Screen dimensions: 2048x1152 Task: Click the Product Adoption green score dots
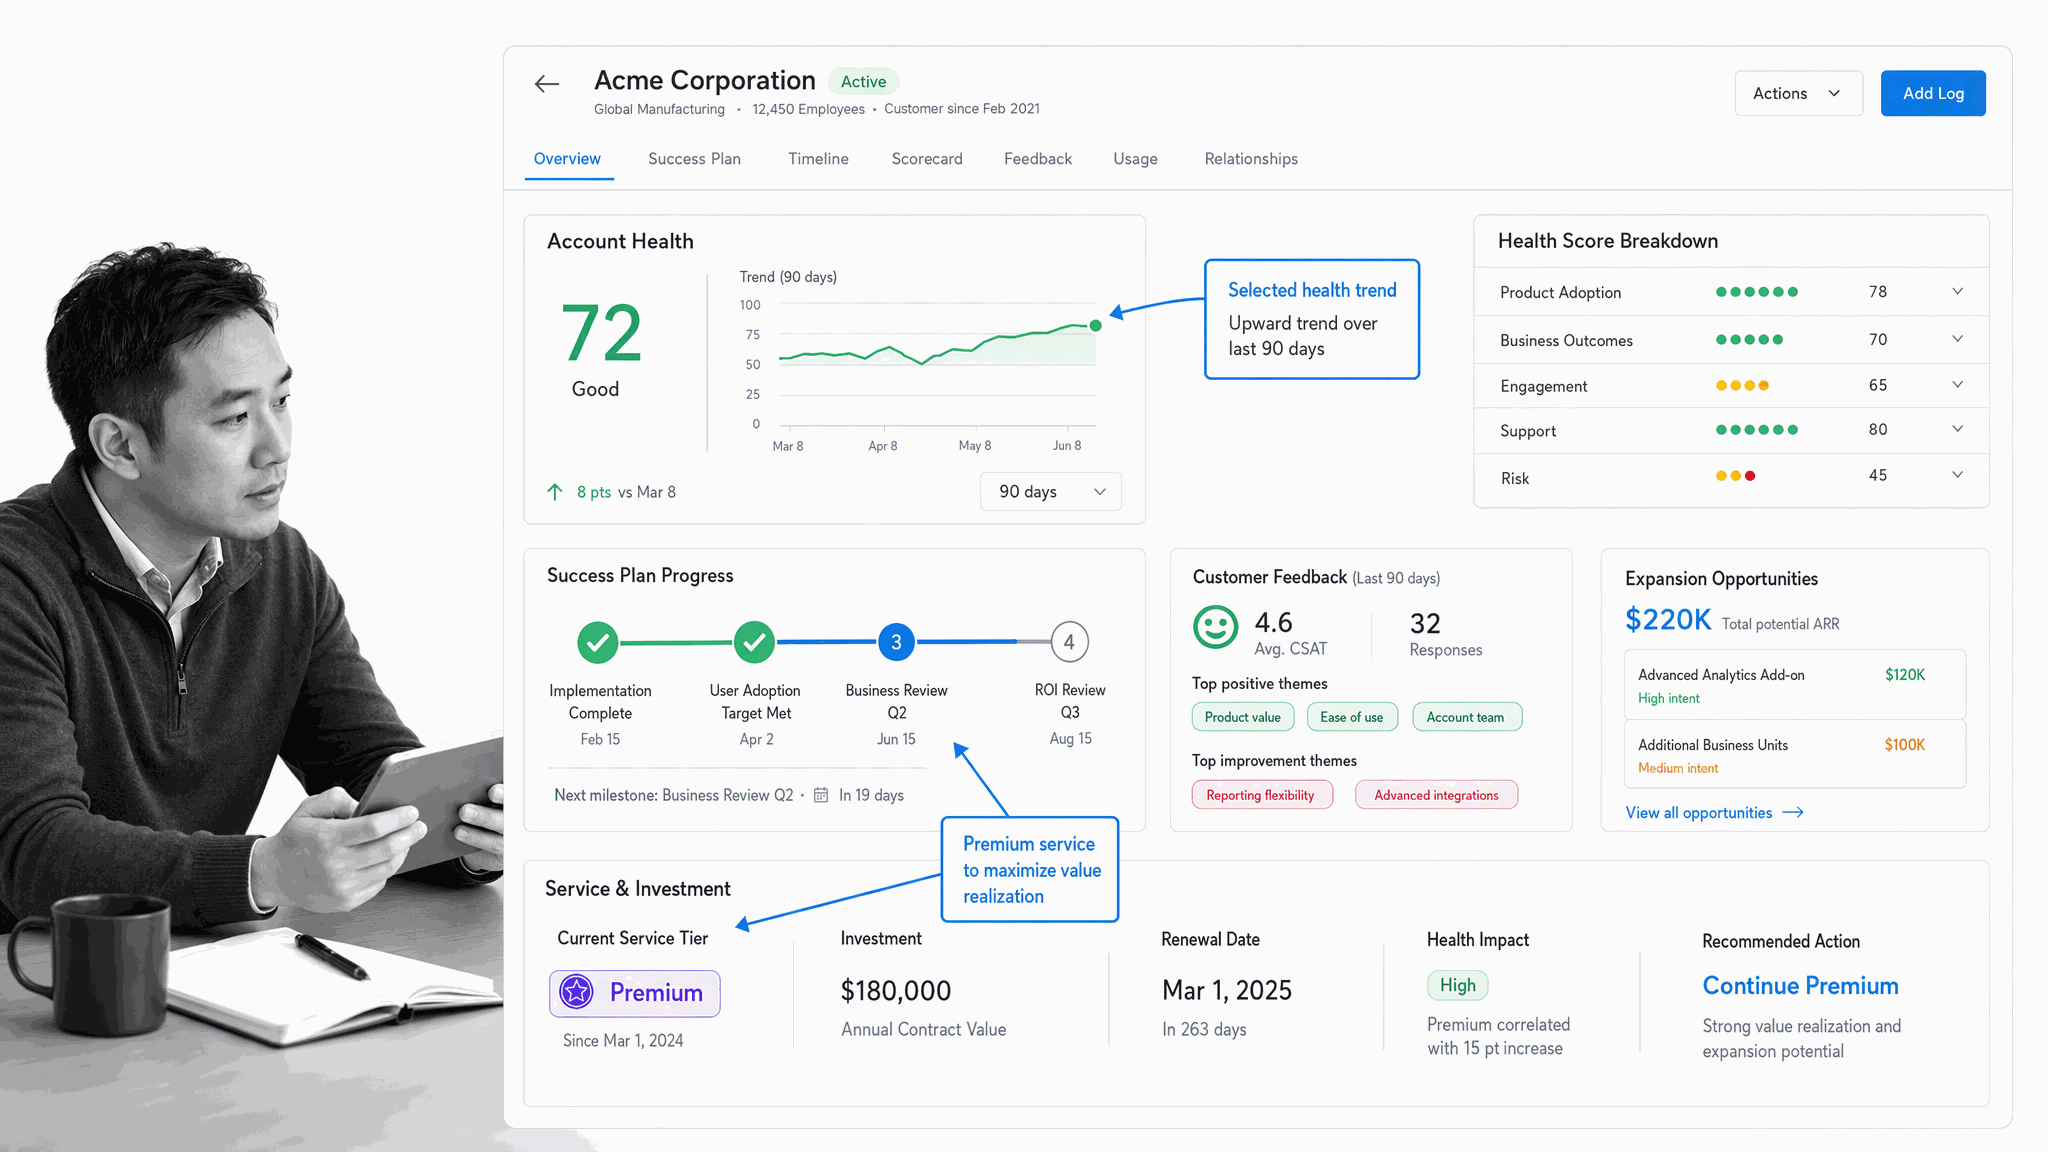1757,292
